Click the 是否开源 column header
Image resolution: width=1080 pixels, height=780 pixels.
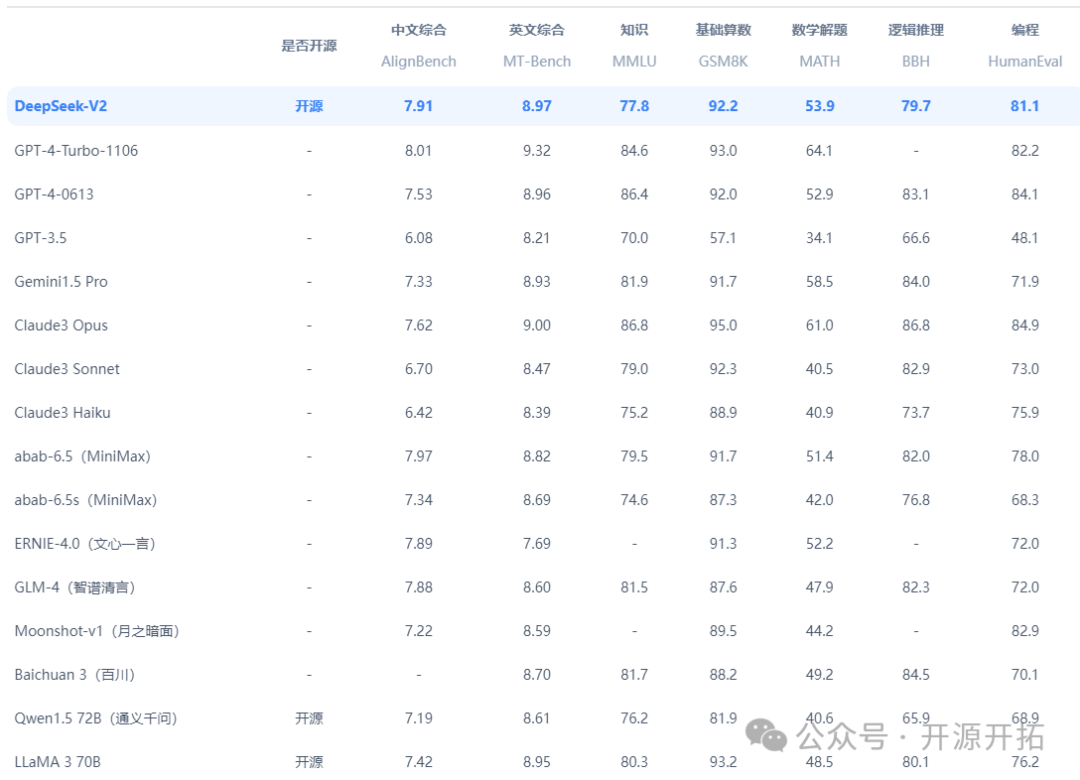click(309, 45)
